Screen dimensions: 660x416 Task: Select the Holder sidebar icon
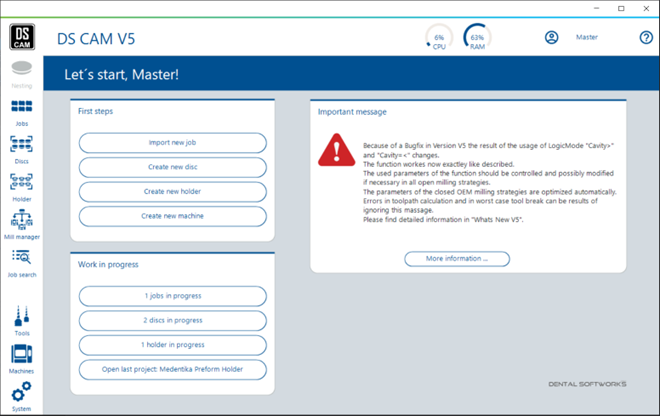[21, 183]
